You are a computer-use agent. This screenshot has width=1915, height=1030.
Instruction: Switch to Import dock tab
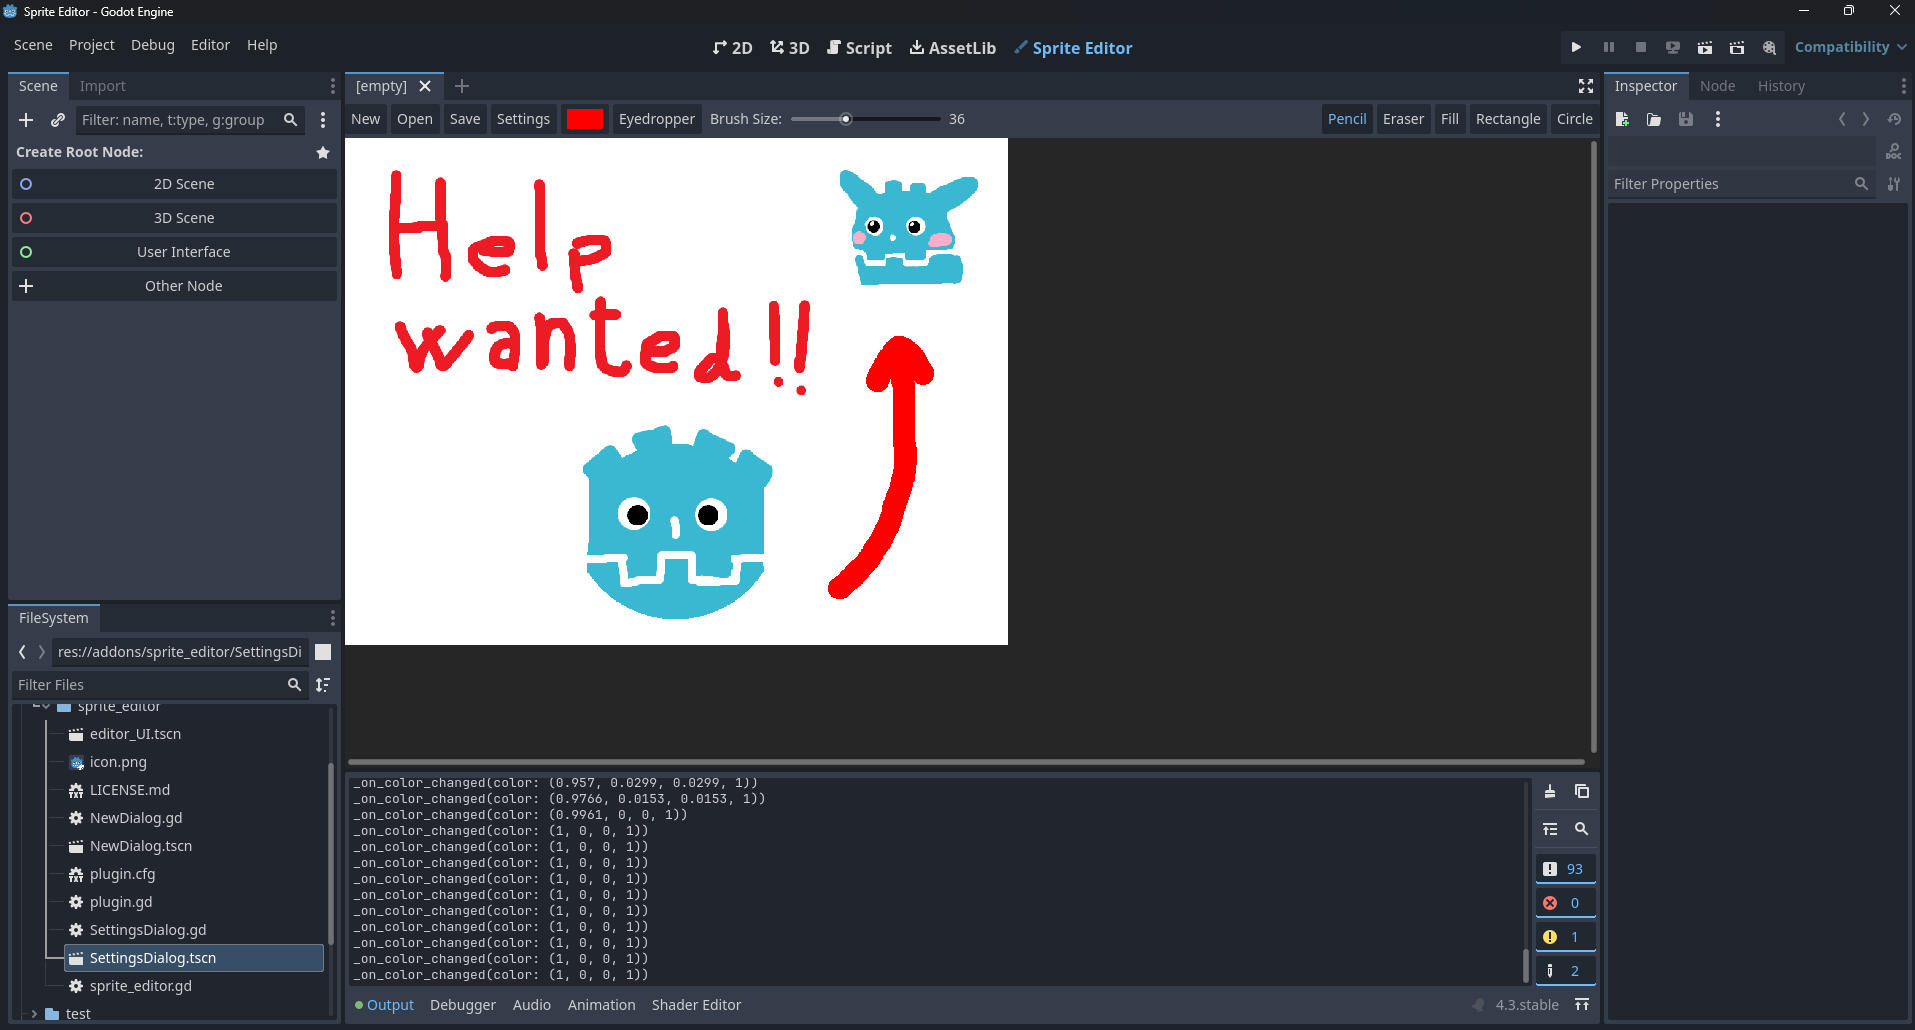[103, 86]
